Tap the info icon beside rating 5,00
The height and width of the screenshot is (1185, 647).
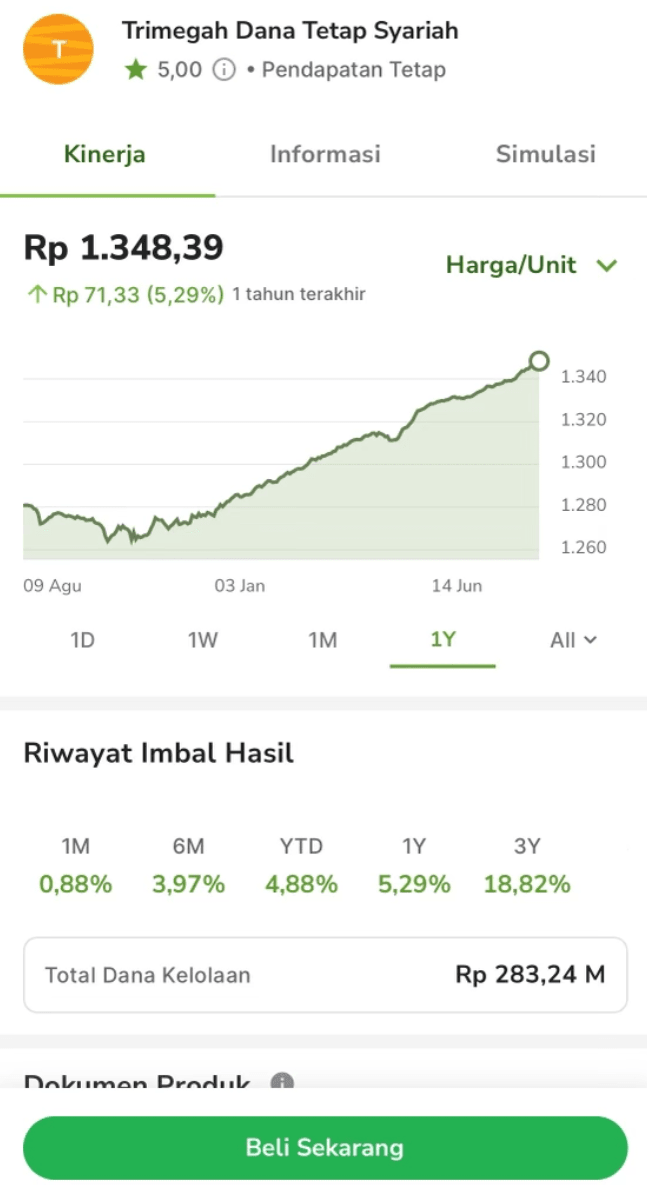225,70
